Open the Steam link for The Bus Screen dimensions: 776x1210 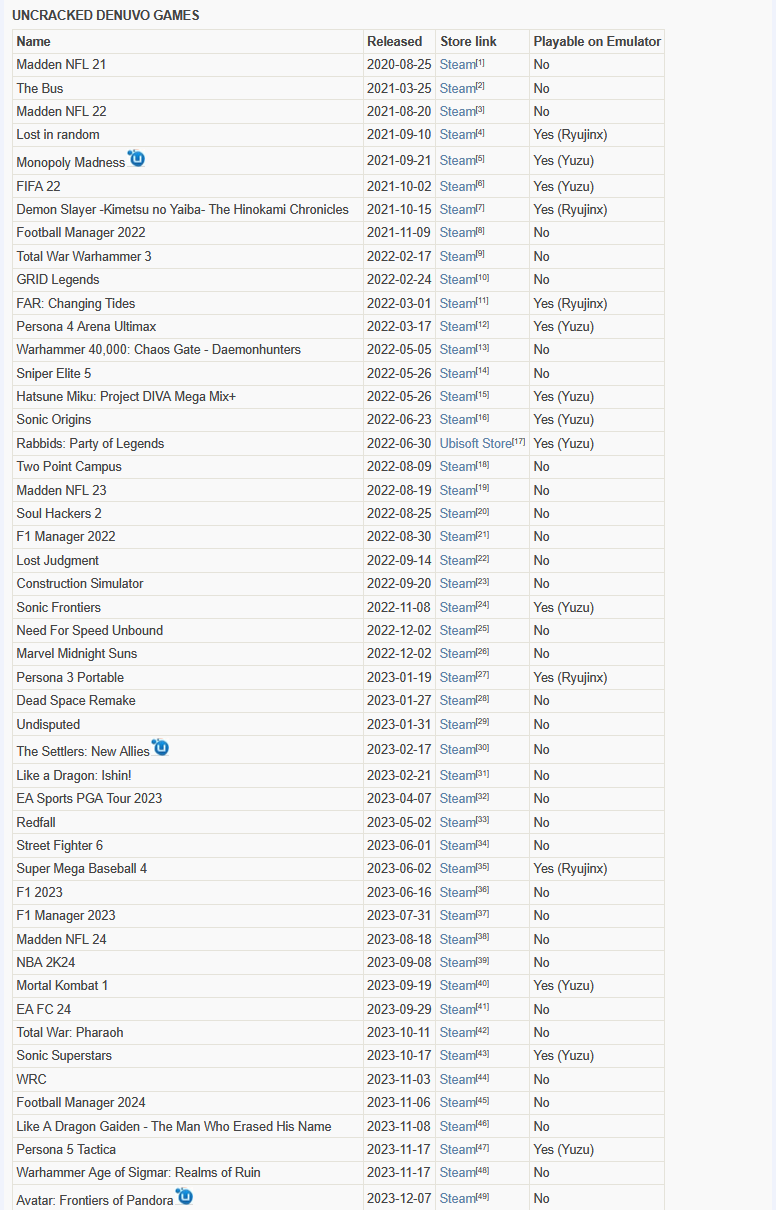(x=458, y=88)
